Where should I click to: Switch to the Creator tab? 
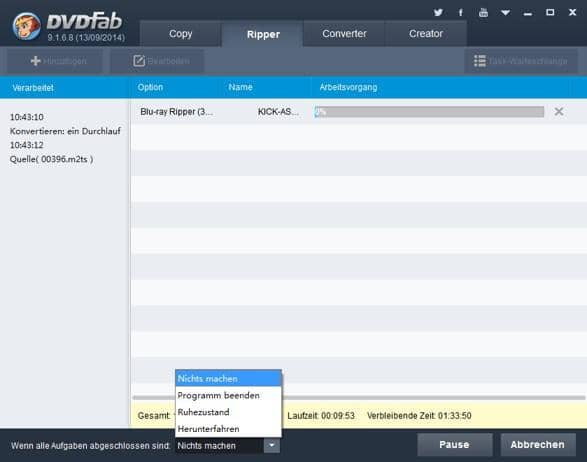[426, 34]
